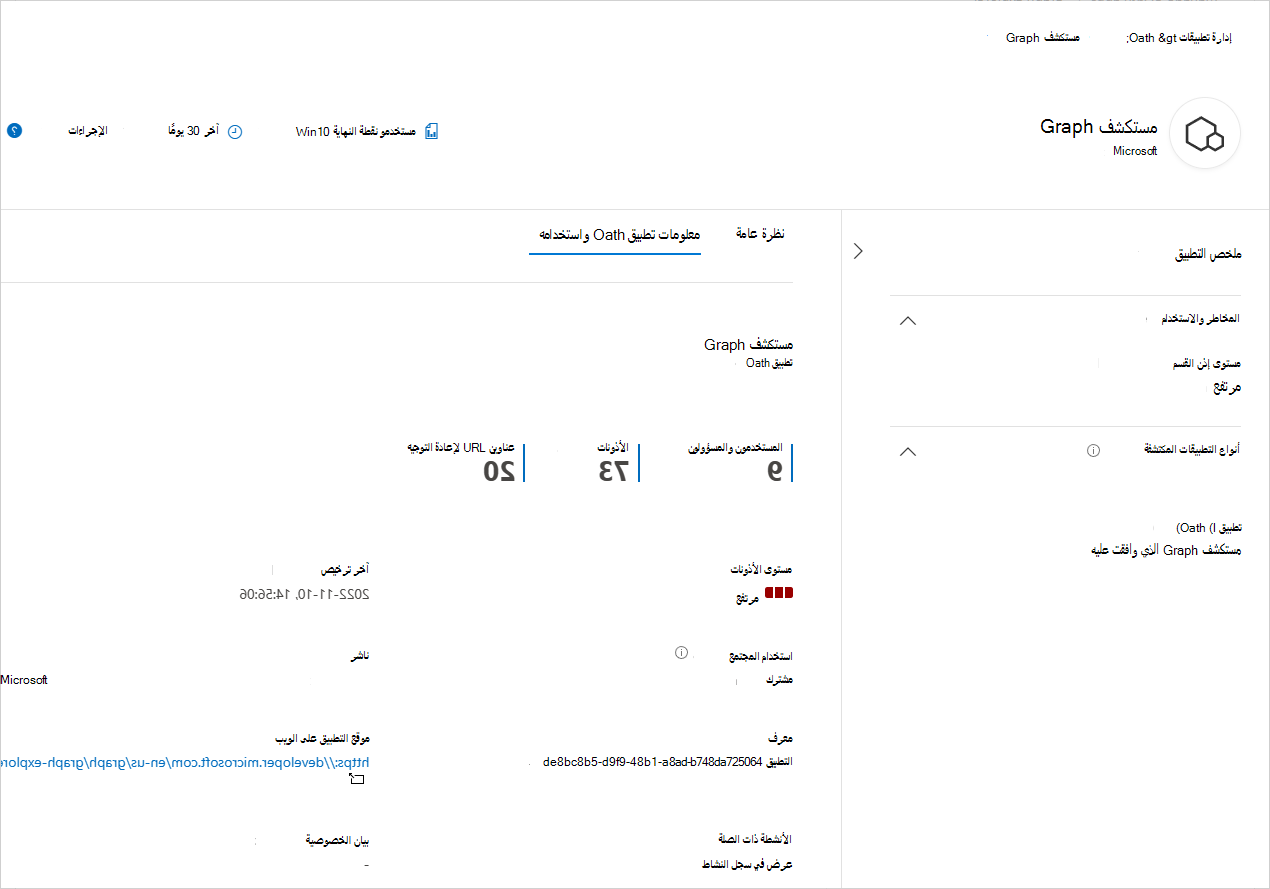Collapse the المخاطر والاستخدام section
The image size is (1270, 889).
click(907, 320)
